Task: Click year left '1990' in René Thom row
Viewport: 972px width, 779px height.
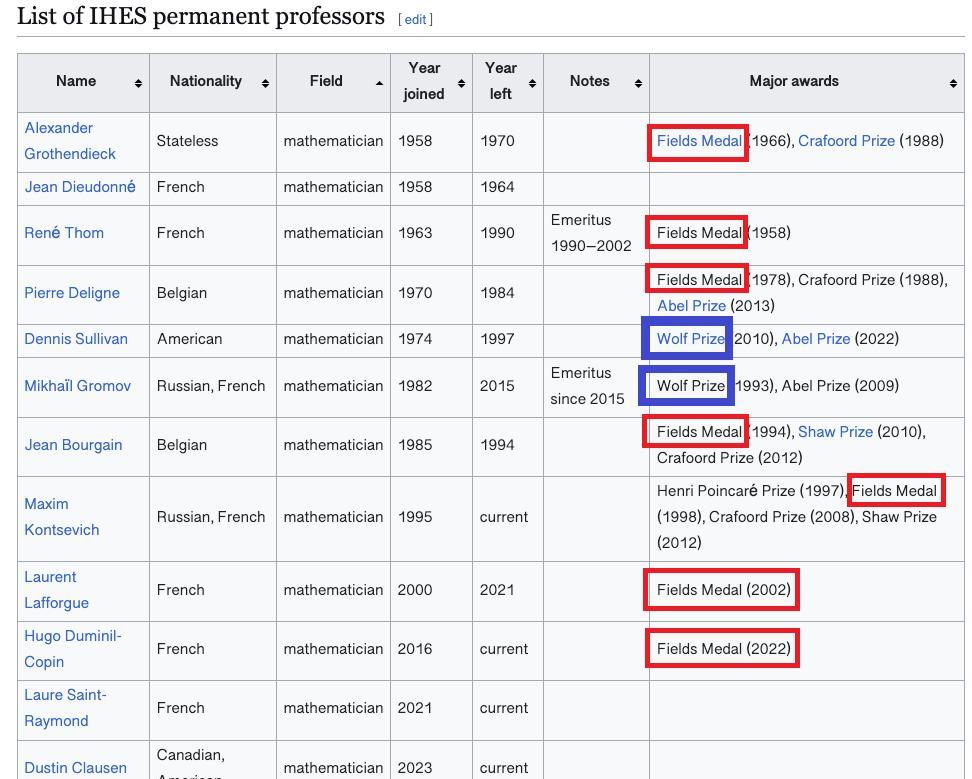Action: click(x=497, y=233)
